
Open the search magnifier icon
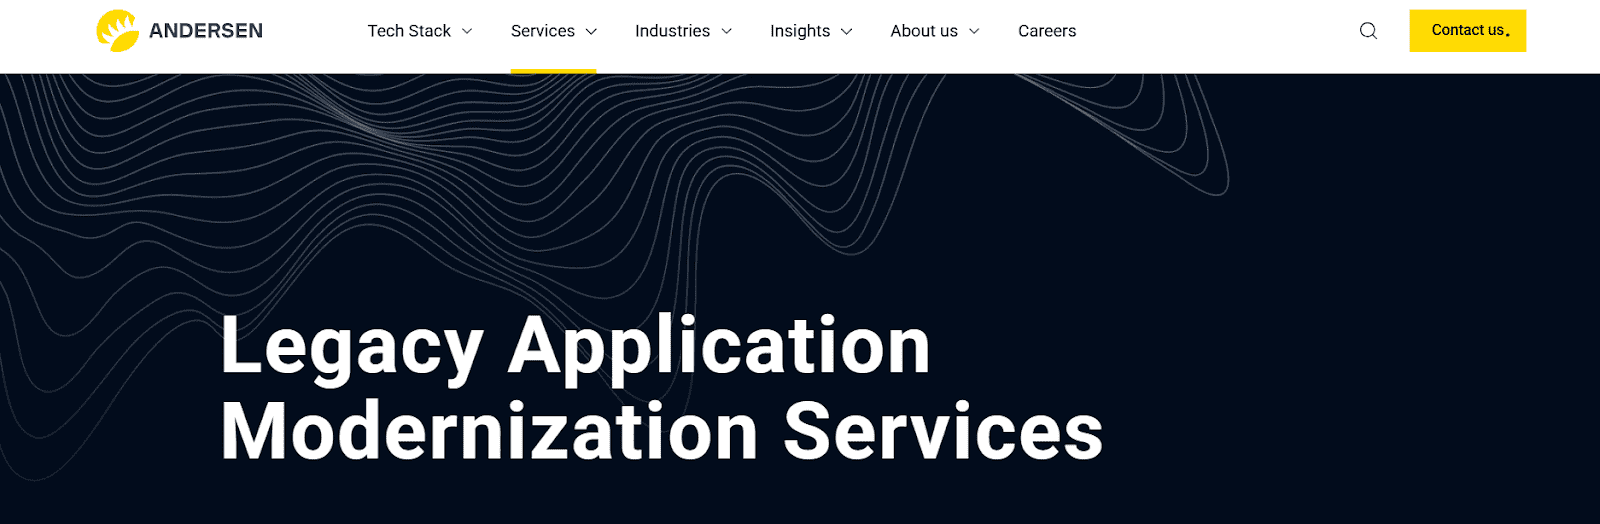[x=1368, y=31]
